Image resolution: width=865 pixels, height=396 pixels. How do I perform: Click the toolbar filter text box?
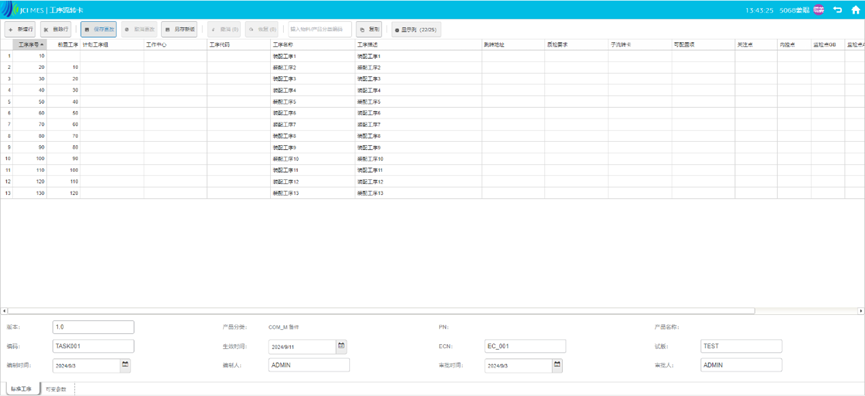click(320, 29)
